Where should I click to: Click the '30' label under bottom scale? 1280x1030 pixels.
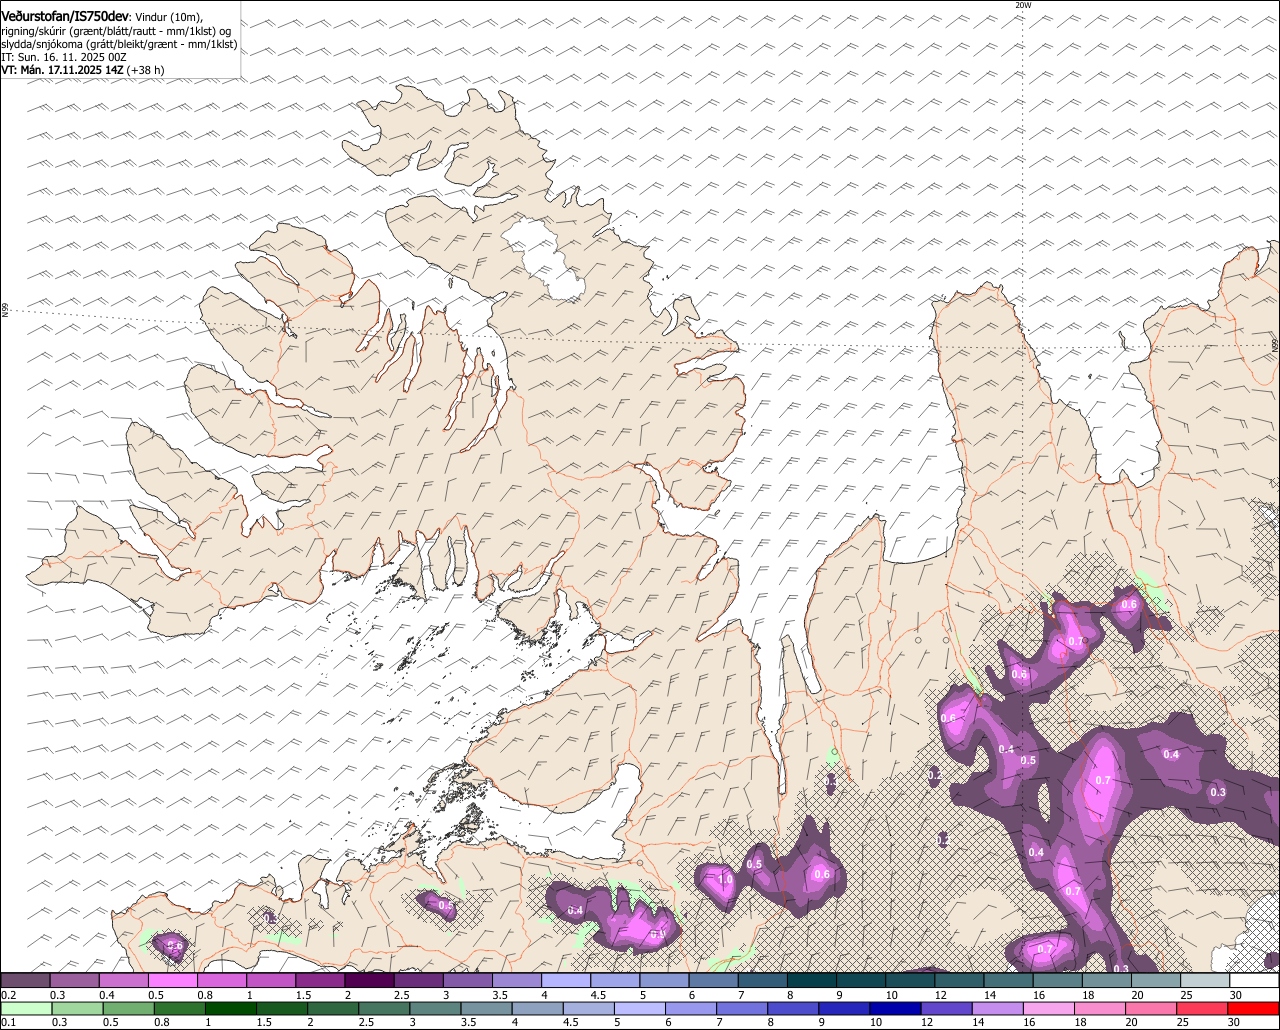point(1234,1022)
